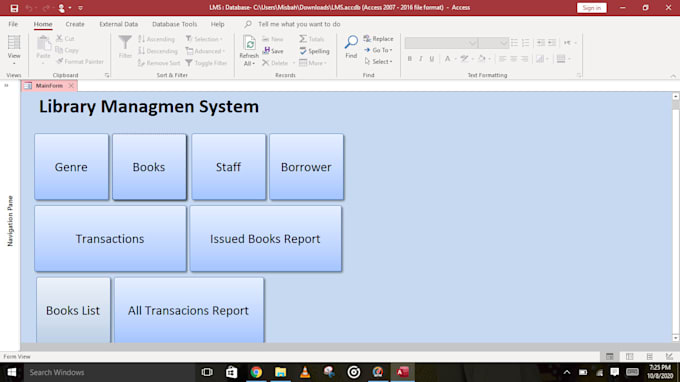Run Spelling check
This screenshot has height=382, width=680.
314,51
